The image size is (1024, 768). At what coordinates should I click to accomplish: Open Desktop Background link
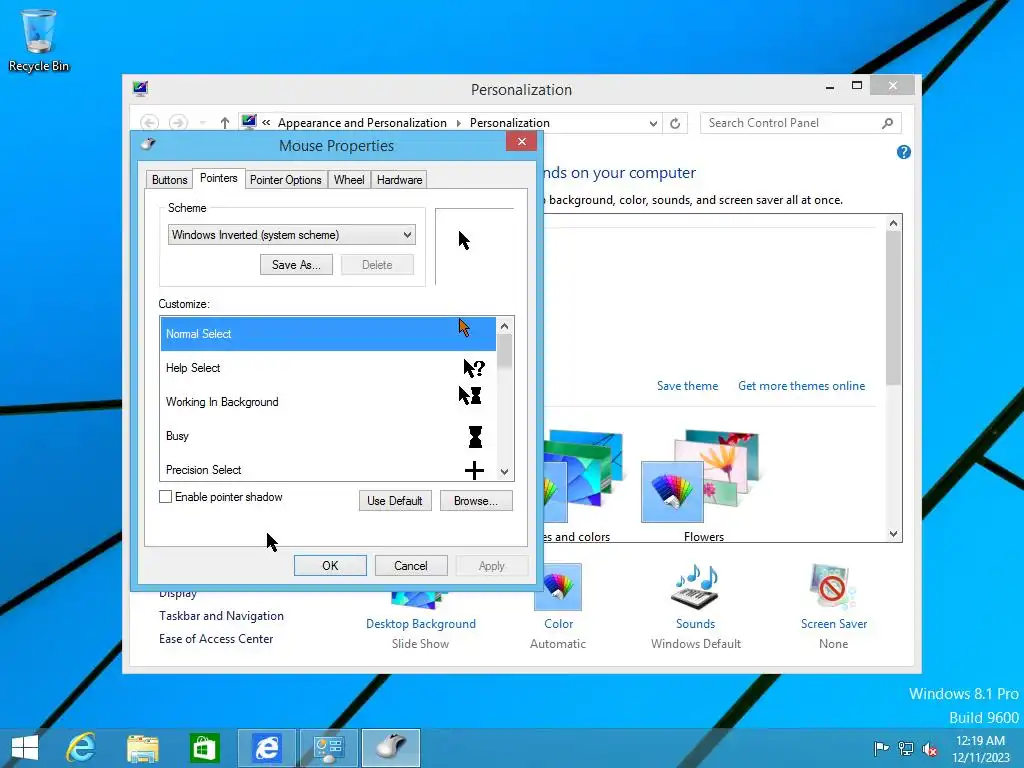point(421,624)
